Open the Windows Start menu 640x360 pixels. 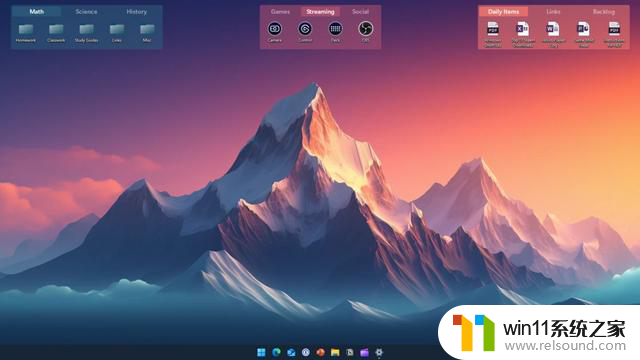261,352
